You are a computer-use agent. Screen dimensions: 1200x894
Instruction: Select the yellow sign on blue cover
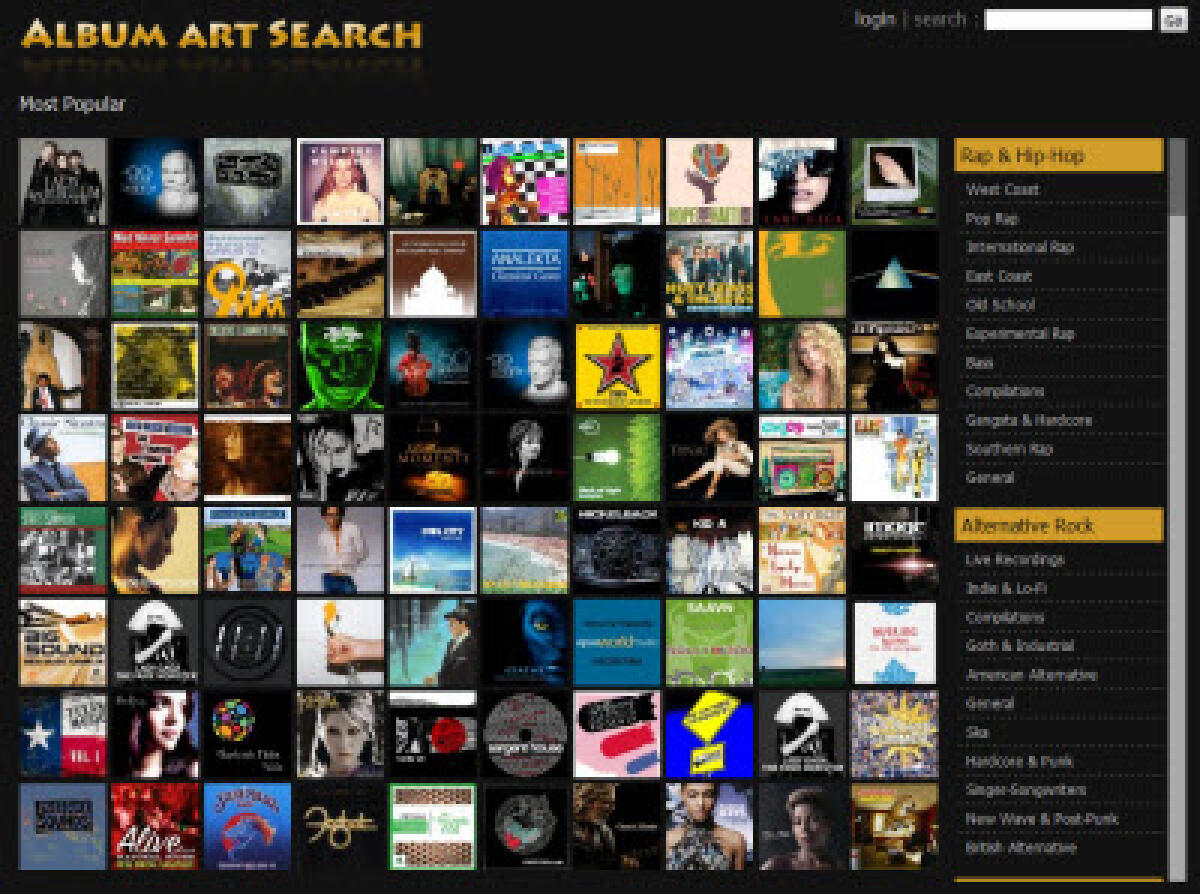[710, 734]
